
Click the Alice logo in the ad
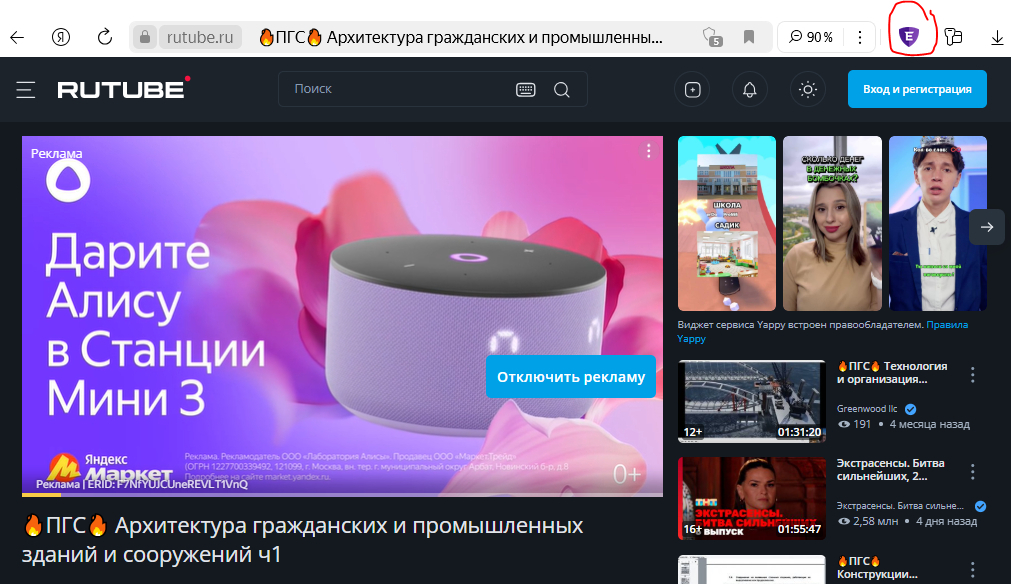[68, 180]
